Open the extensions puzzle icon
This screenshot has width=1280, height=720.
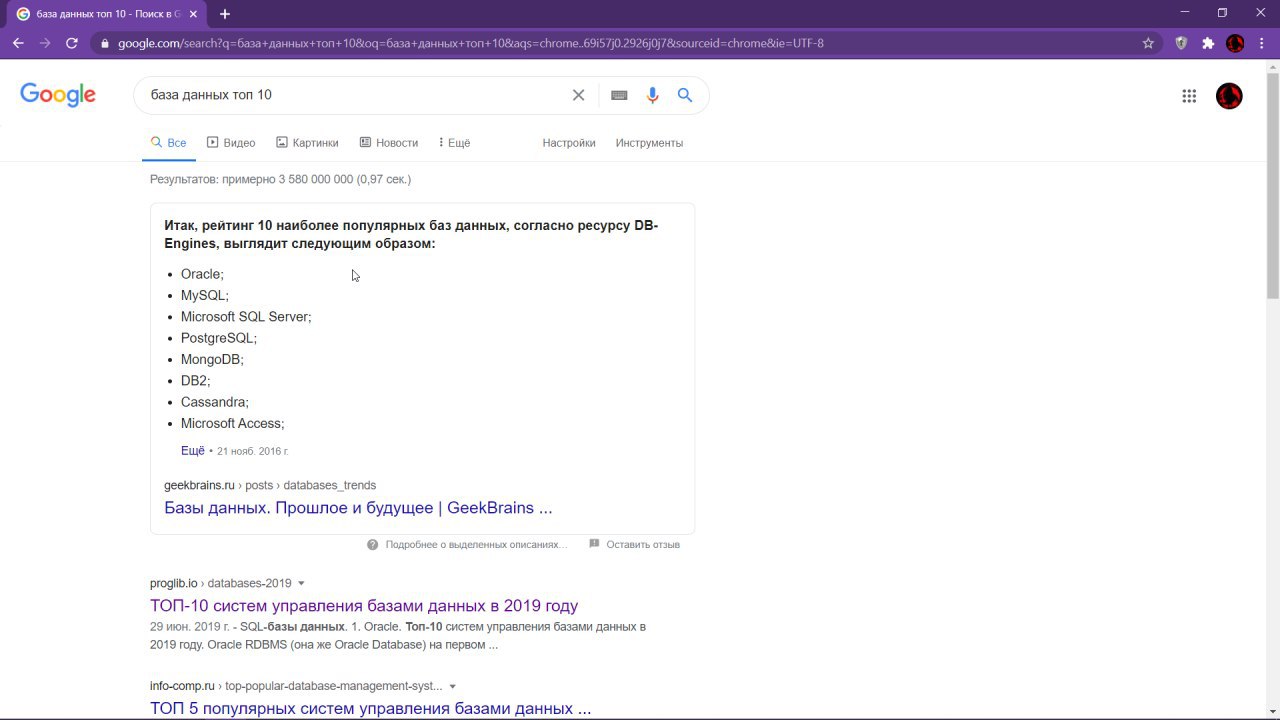[1208, 43]
